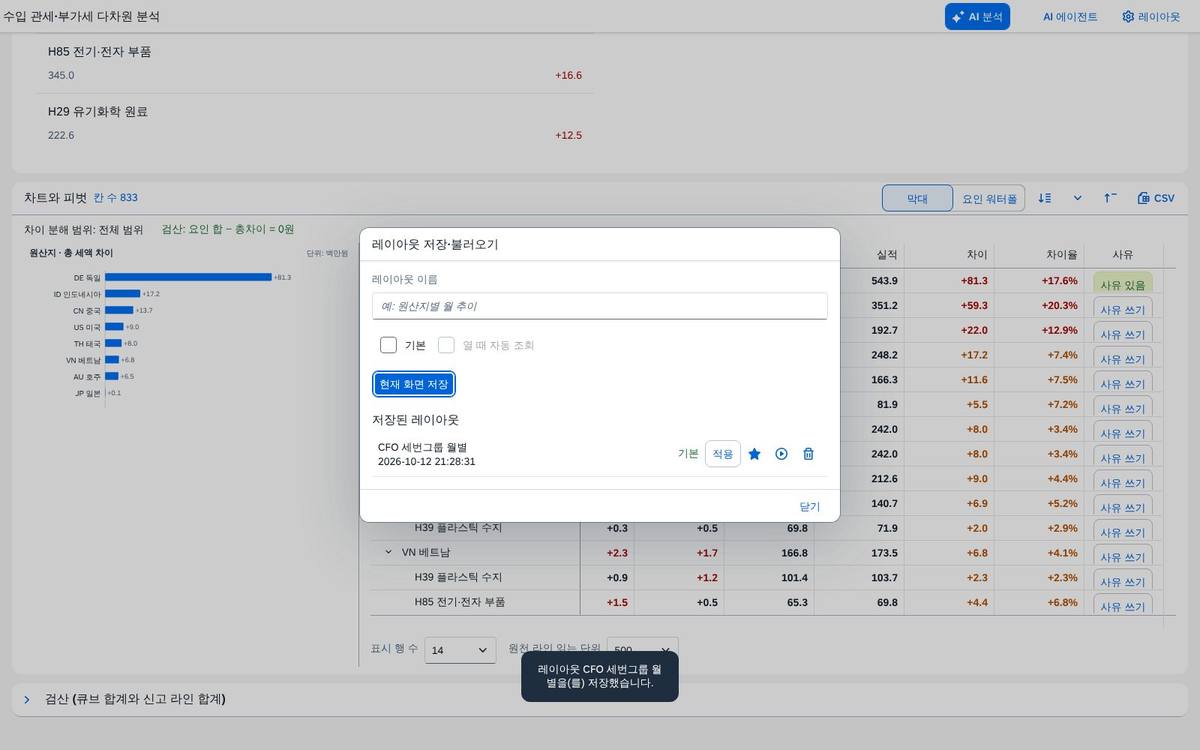Click H29 유기화학 원료 card title
1200x750 pixels.
click(x=97, y=111)
